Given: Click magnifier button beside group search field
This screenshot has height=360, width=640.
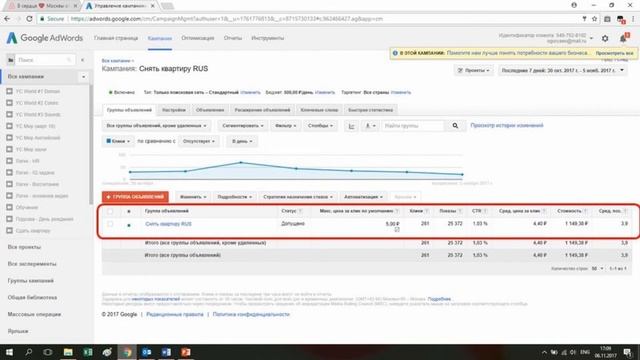Looking at the screenshot, I should [455, 126].
